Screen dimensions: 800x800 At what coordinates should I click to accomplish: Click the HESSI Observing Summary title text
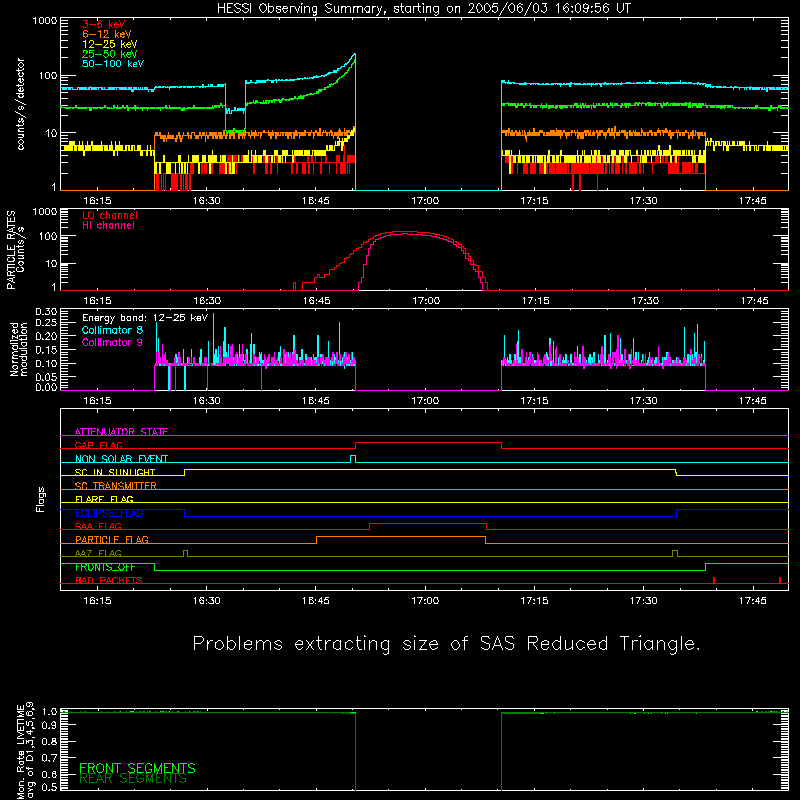point(424,9)
